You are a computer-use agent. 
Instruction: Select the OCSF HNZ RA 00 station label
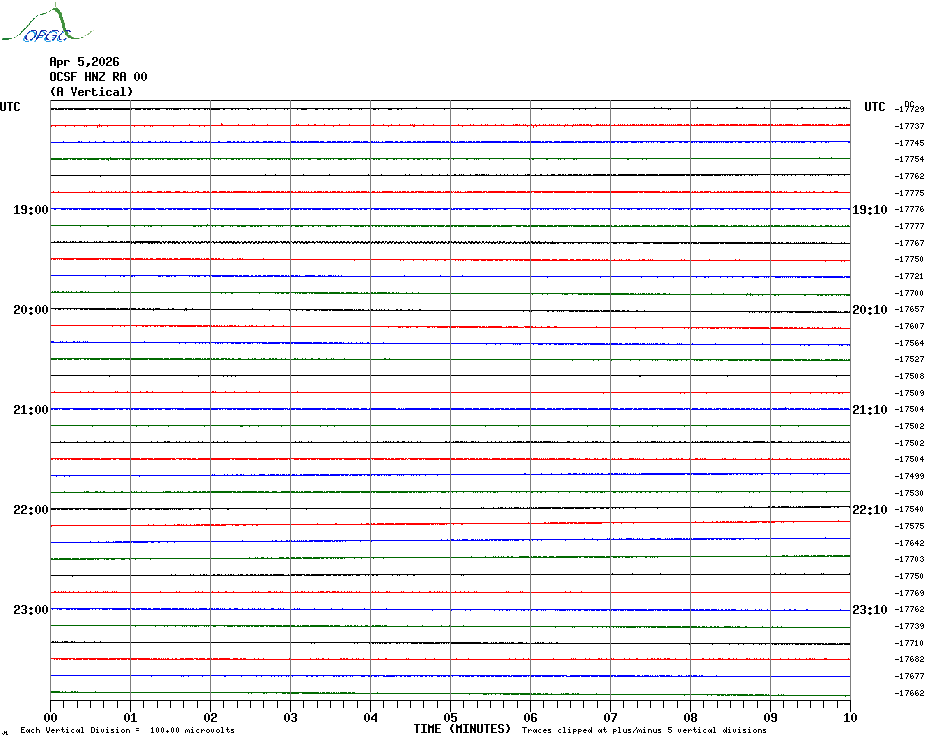(98, 77)
